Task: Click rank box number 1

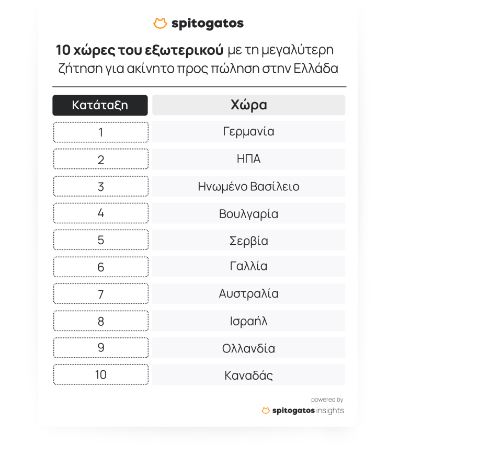Action: click(x=101, y=132)
